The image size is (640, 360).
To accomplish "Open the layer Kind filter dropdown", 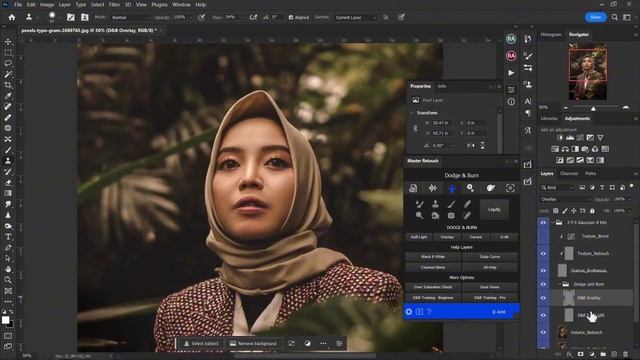I will [x=558, y=187].
